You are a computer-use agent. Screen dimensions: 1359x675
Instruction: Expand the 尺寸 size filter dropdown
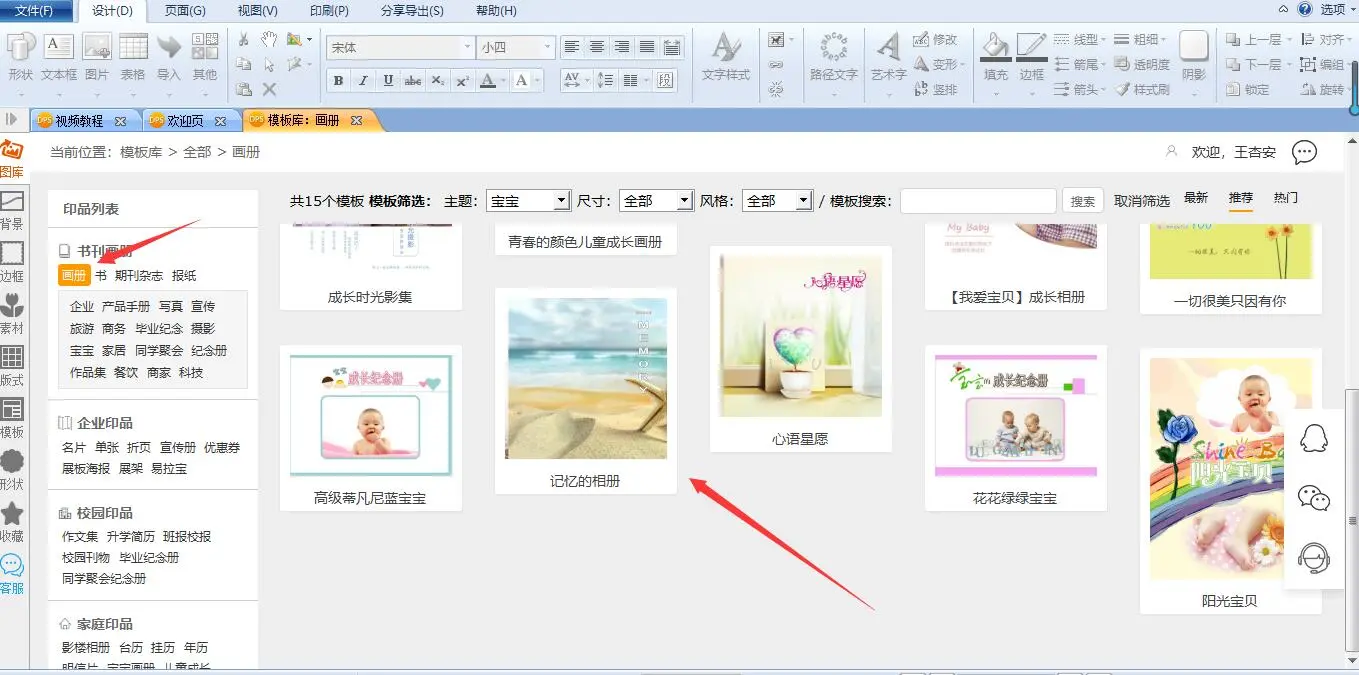click(656, 201)
